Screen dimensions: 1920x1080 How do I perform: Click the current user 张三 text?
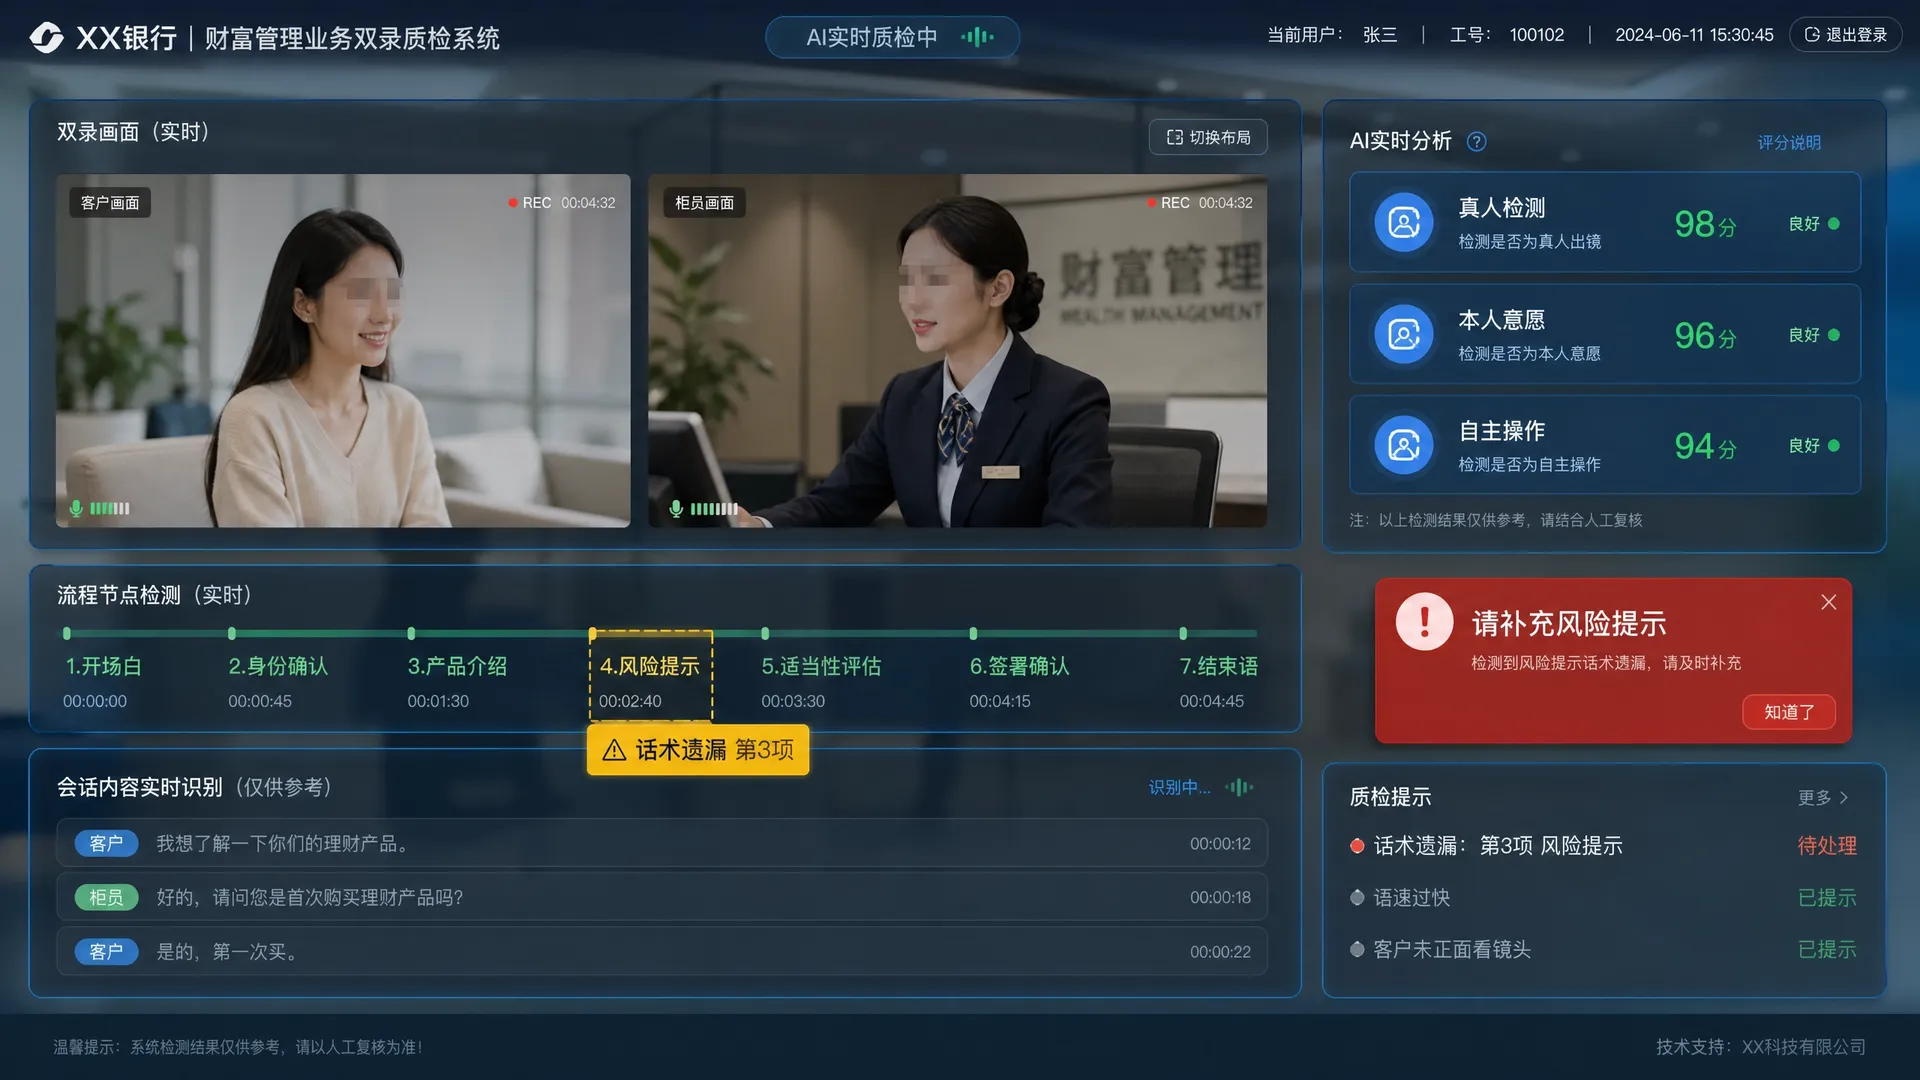coord(1379,35)
